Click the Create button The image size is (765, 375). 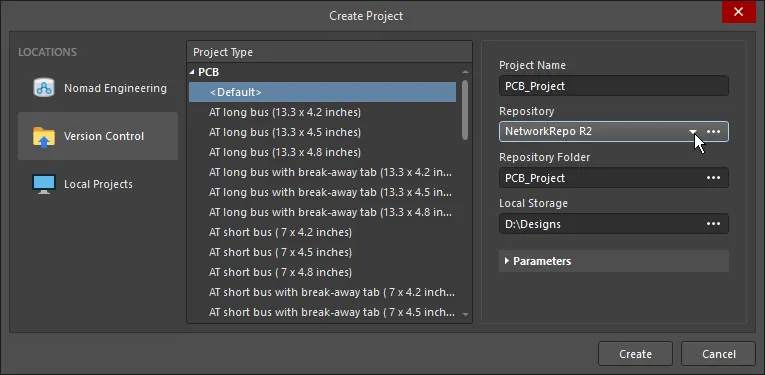pos(635,354)
